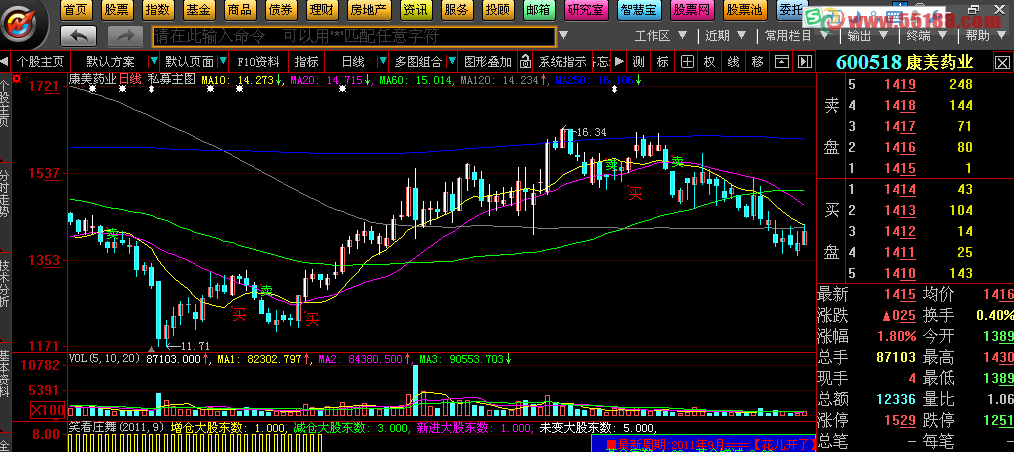Click the 600518 康美药业 title
Image resolution: width=1014 pixels, height=452 pixels.
click(x=905, y=63)
